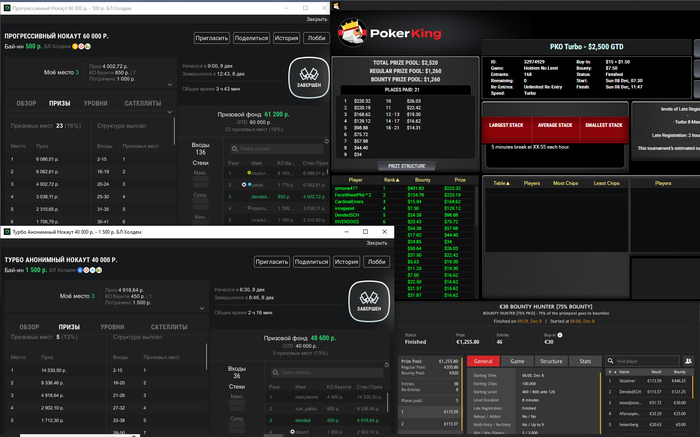700x437 pixels.
Task: Click Average Stack header in PokerKing lobby
Action: click(555, 125)
